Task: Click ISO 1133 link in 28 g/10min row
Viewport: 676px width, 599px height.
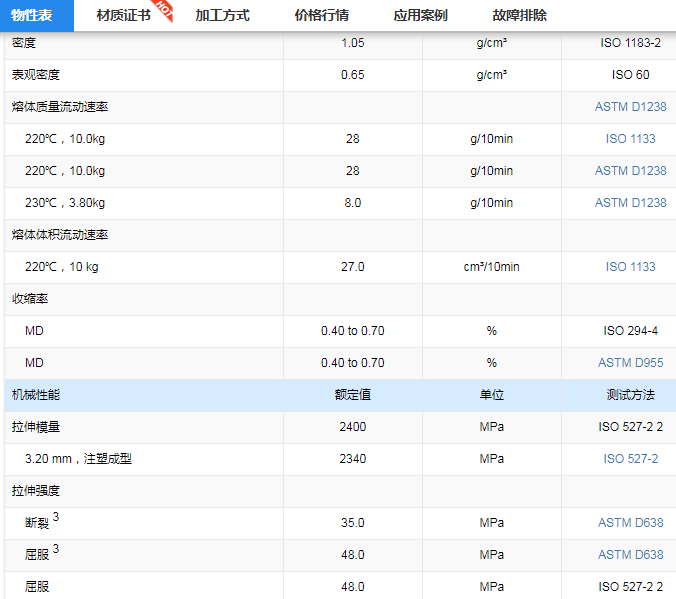Action: [x=630, y=139]
